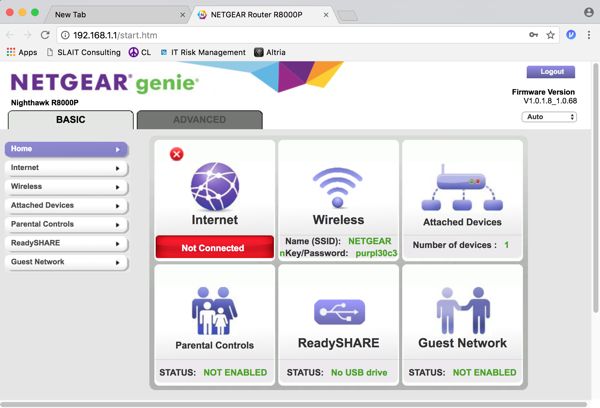This screenshot has height=408, width=600.
Task: Click the No USB drive status
Action: click(359, 372)
